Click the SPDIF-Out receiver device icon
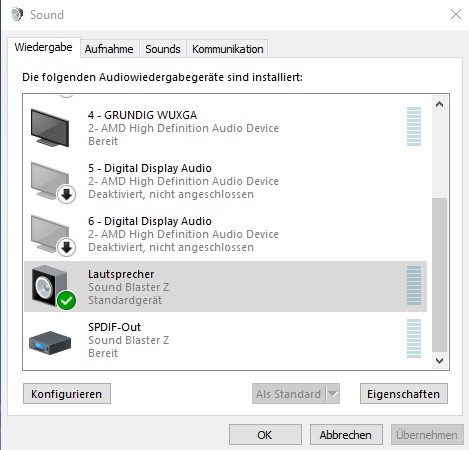469x450 pixels. point(50,342)
